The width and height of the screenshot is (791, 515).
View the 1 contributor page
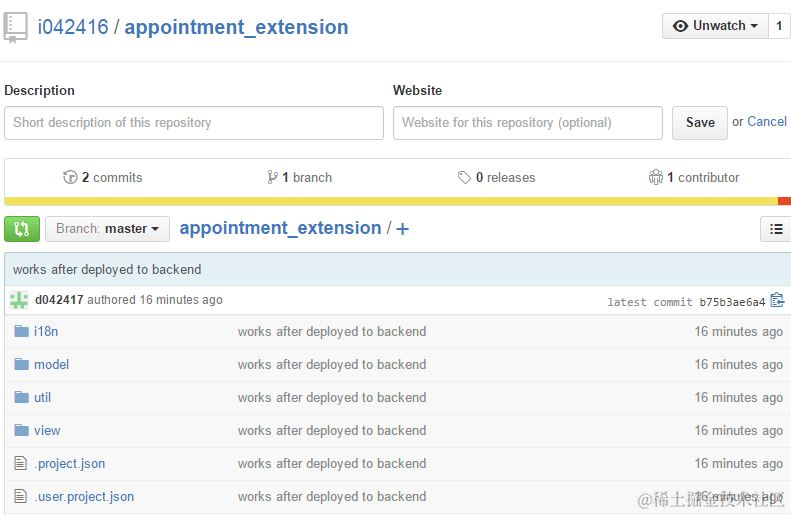[694, 178]
